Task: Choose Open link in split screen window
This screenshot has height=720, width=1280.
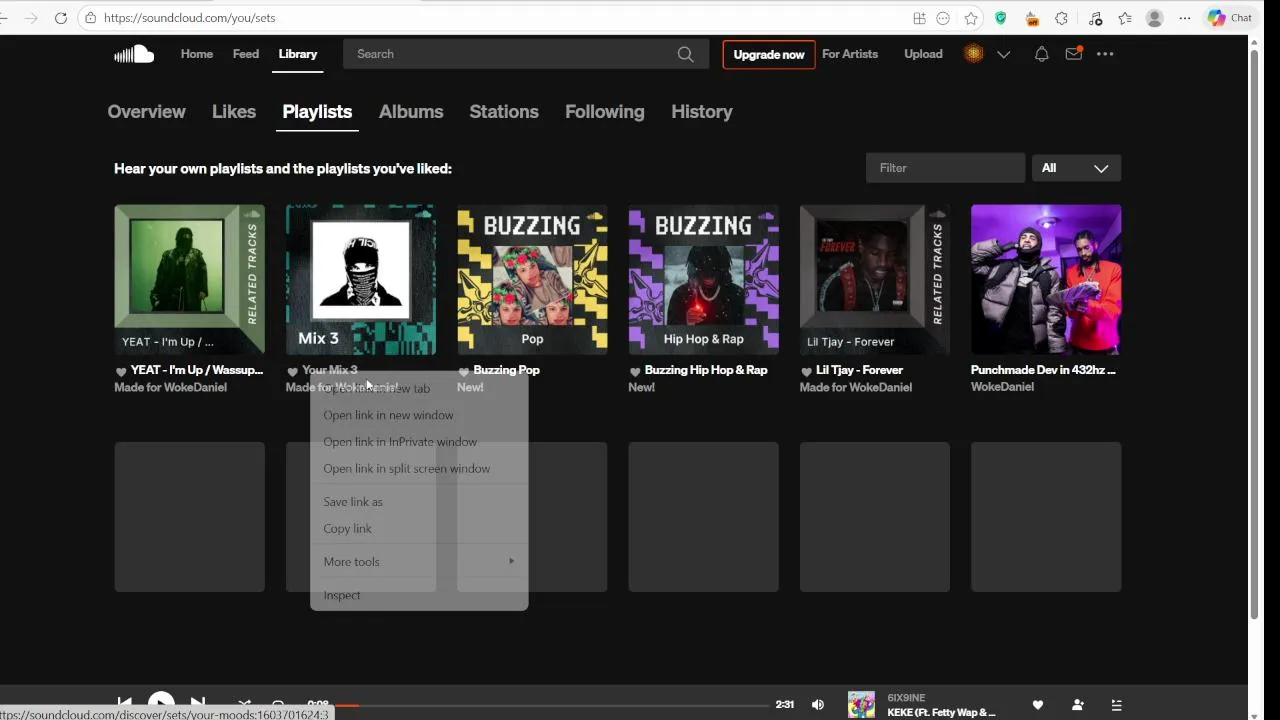Action: [419, 469]
